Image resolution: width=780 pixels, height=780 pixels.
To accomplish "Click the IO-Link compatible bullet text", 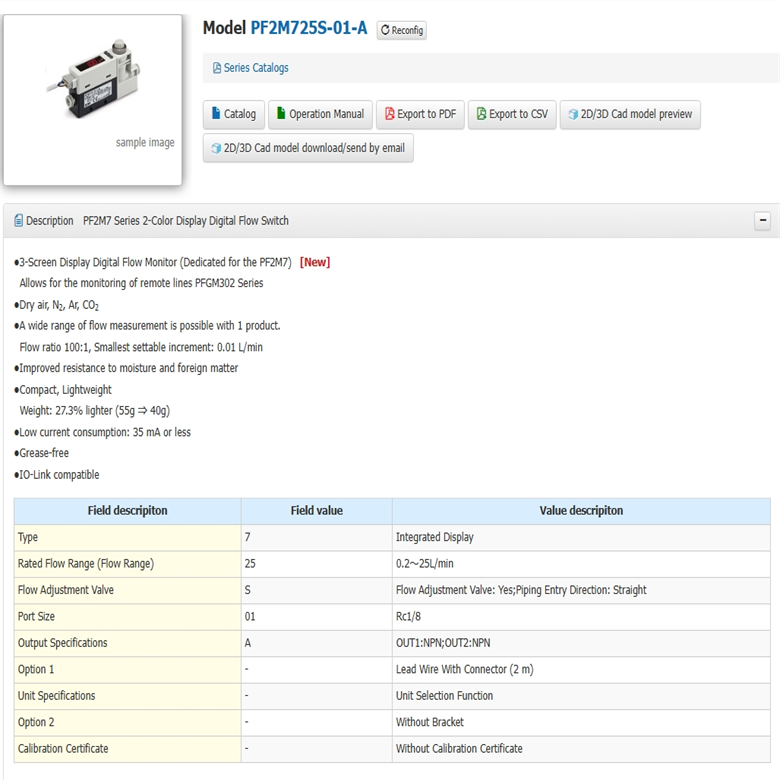I will click(x=57, y=475).
